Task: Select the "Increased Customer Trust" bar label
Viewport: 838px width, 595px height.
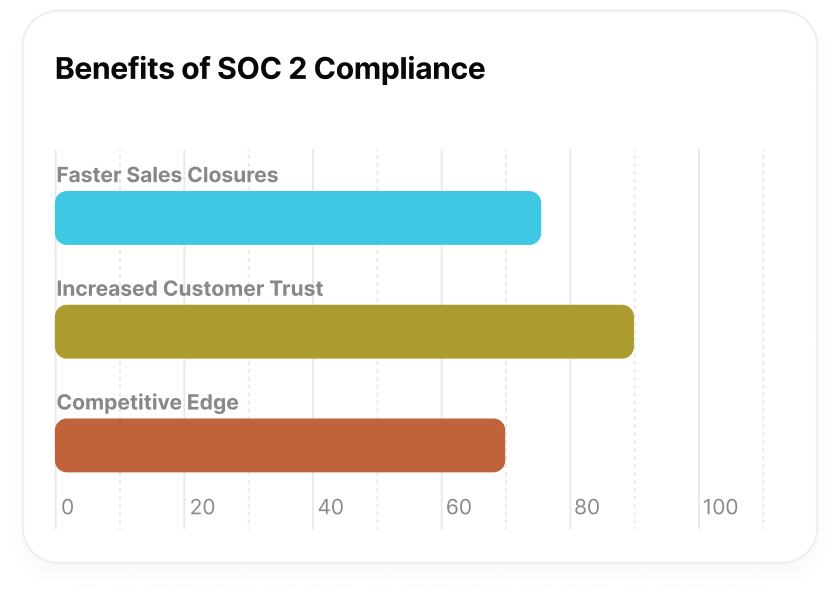Action: pos(190,289)
